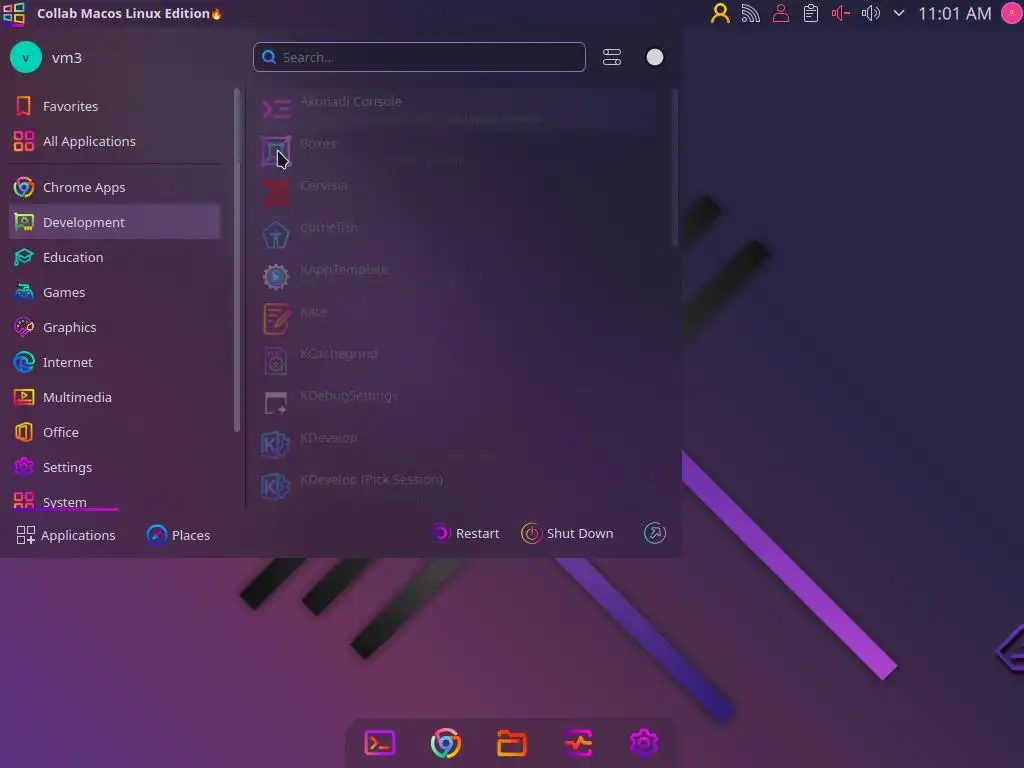Viewport: 1024px width, 768px height.
Task: Click the vm3 user avatar
Action: (26, 57)
